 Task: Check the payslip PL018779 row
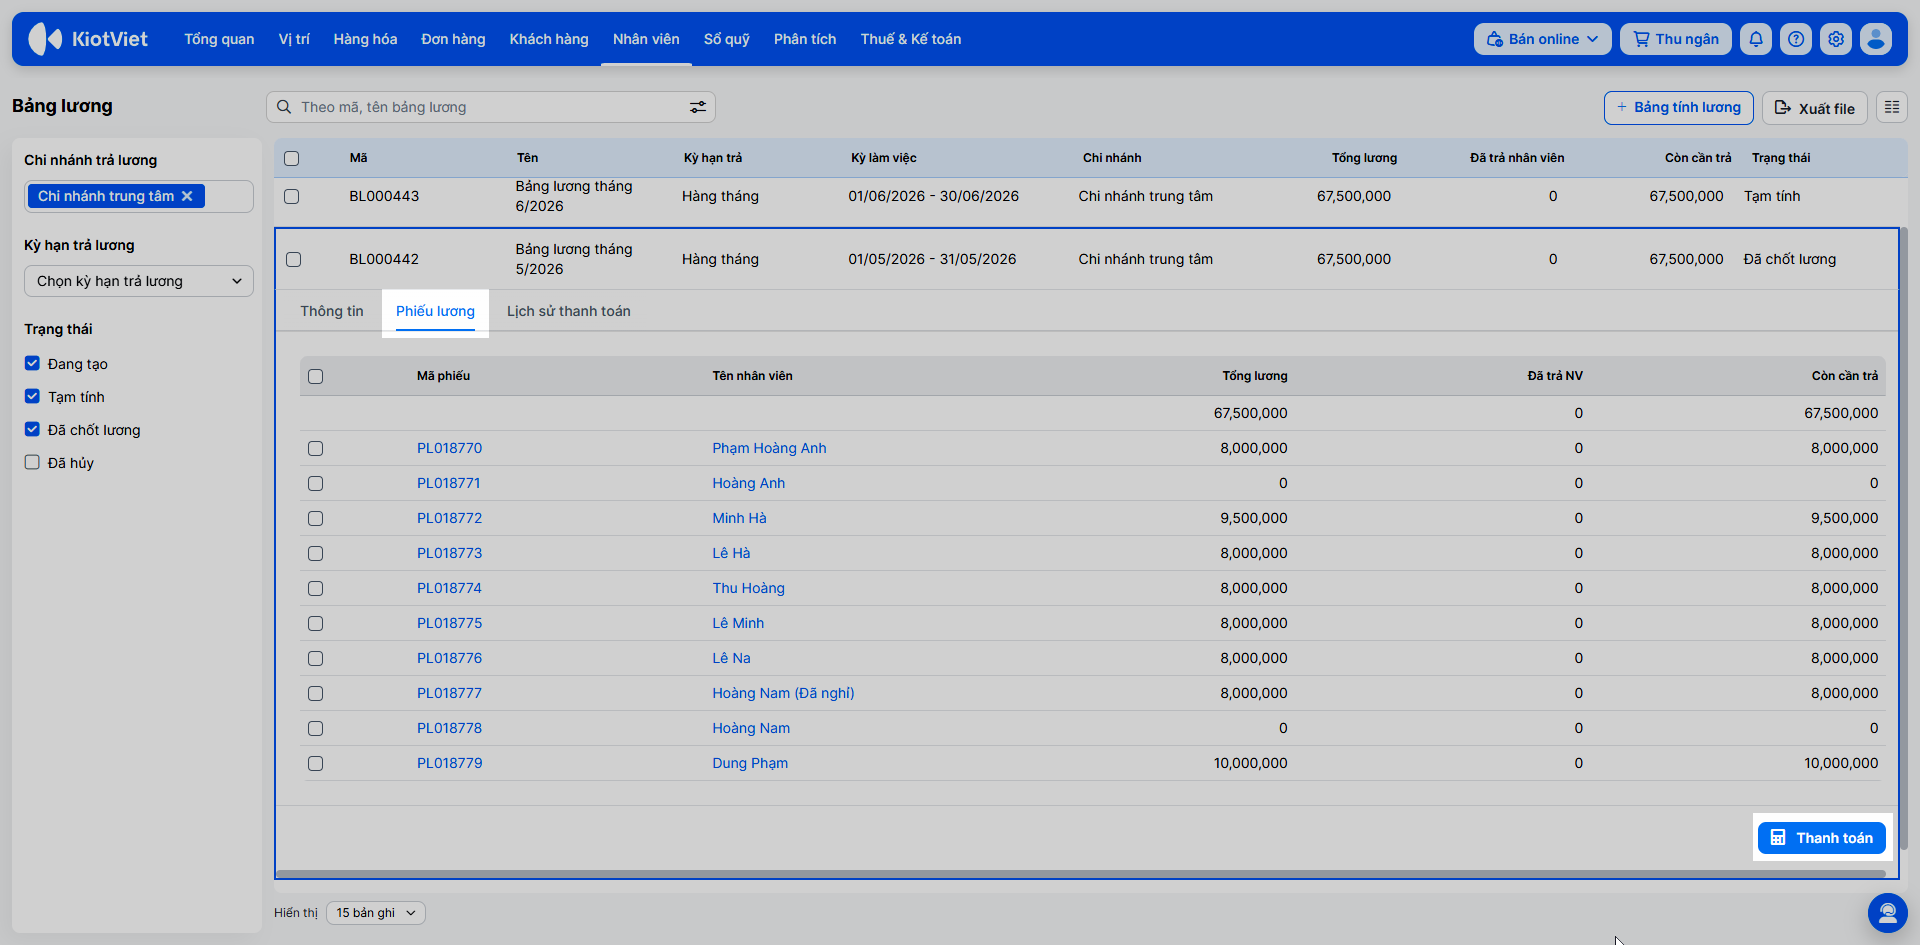(x=316, y=763)
